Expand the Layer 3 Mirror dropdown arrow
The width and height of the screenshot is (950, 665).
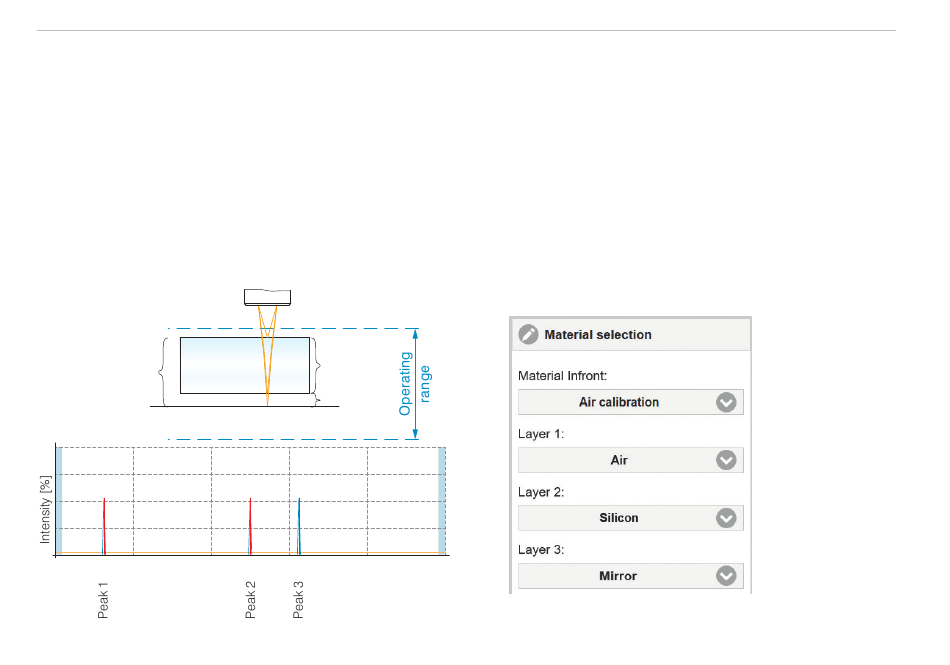tap(726, 575)
